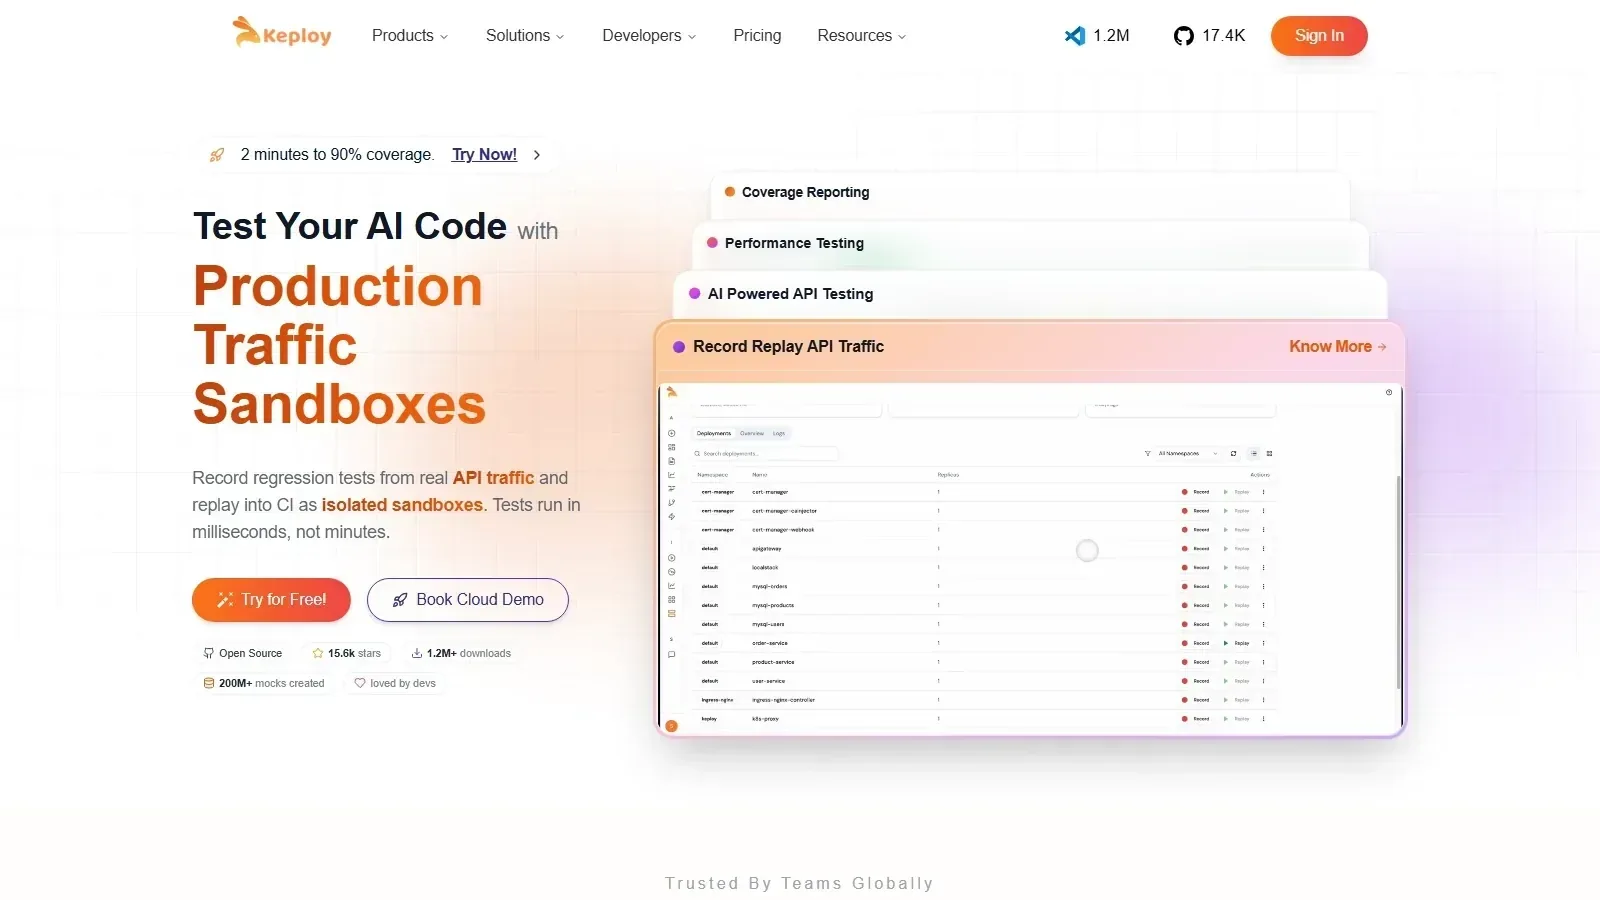This screenshot has height=900, width=1600.
Task: Click the Open Source badge icon
Action: click(209, 653)
